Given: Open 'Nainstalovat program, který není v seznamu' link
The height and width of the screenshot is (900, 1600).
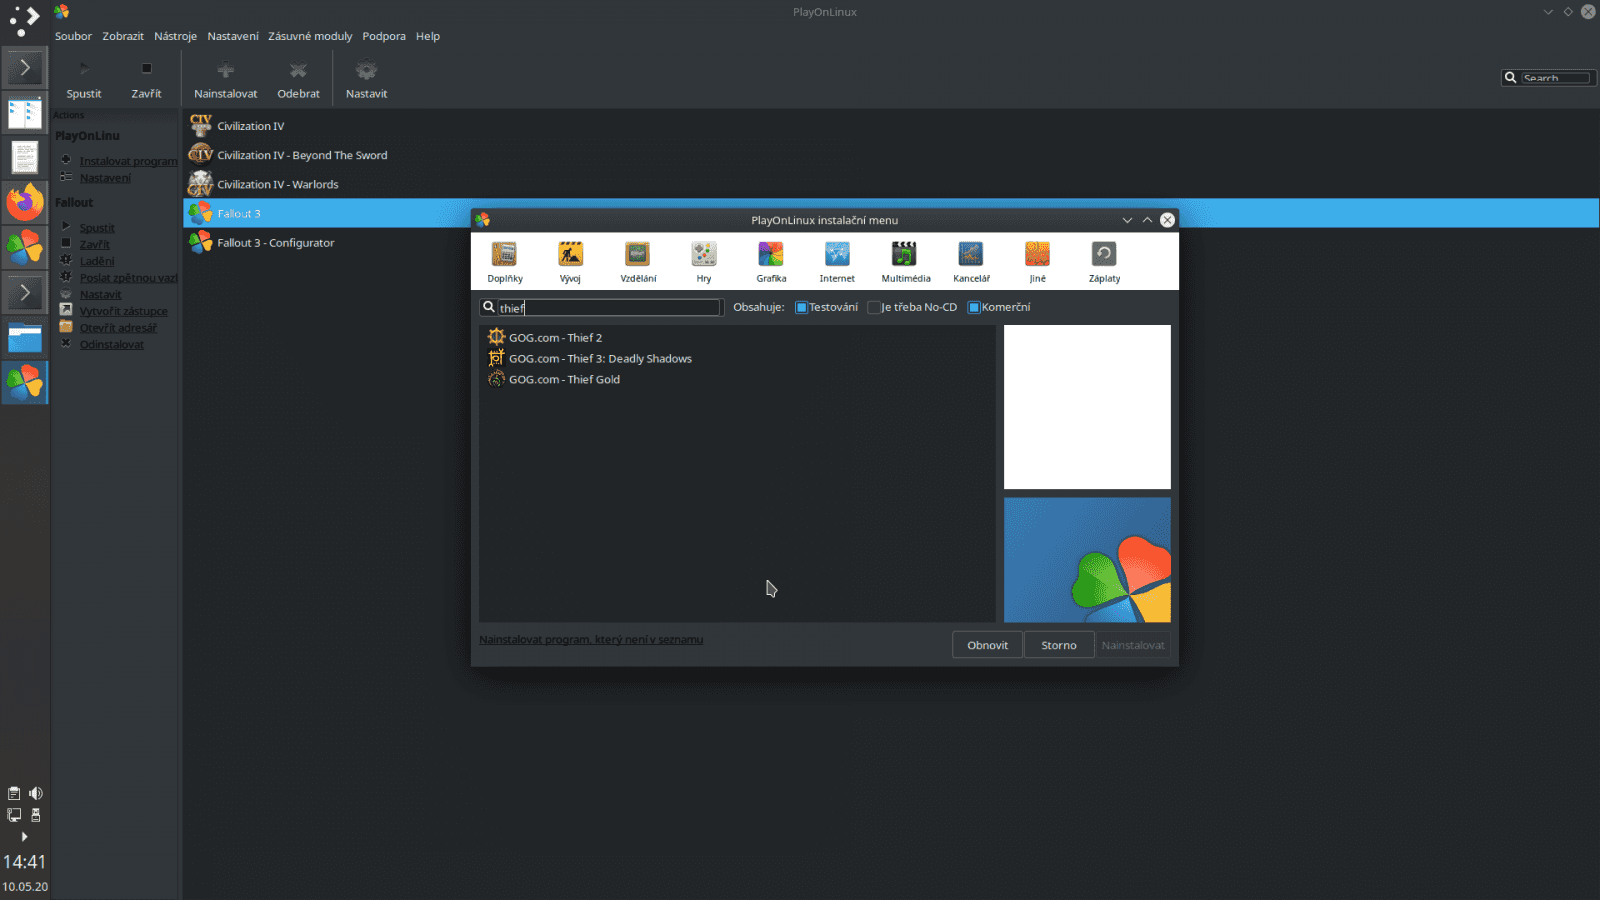Looking at the screenshot, I should point(591,639).
